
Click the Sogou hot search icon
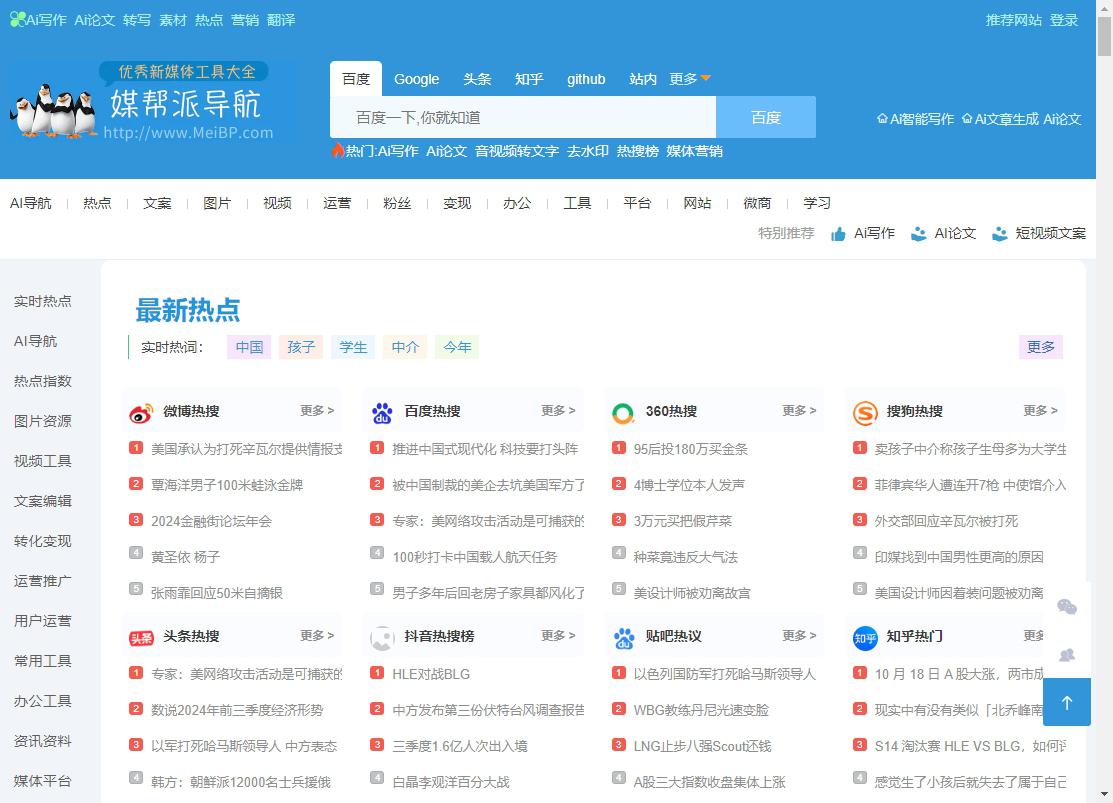coord(865,413)
